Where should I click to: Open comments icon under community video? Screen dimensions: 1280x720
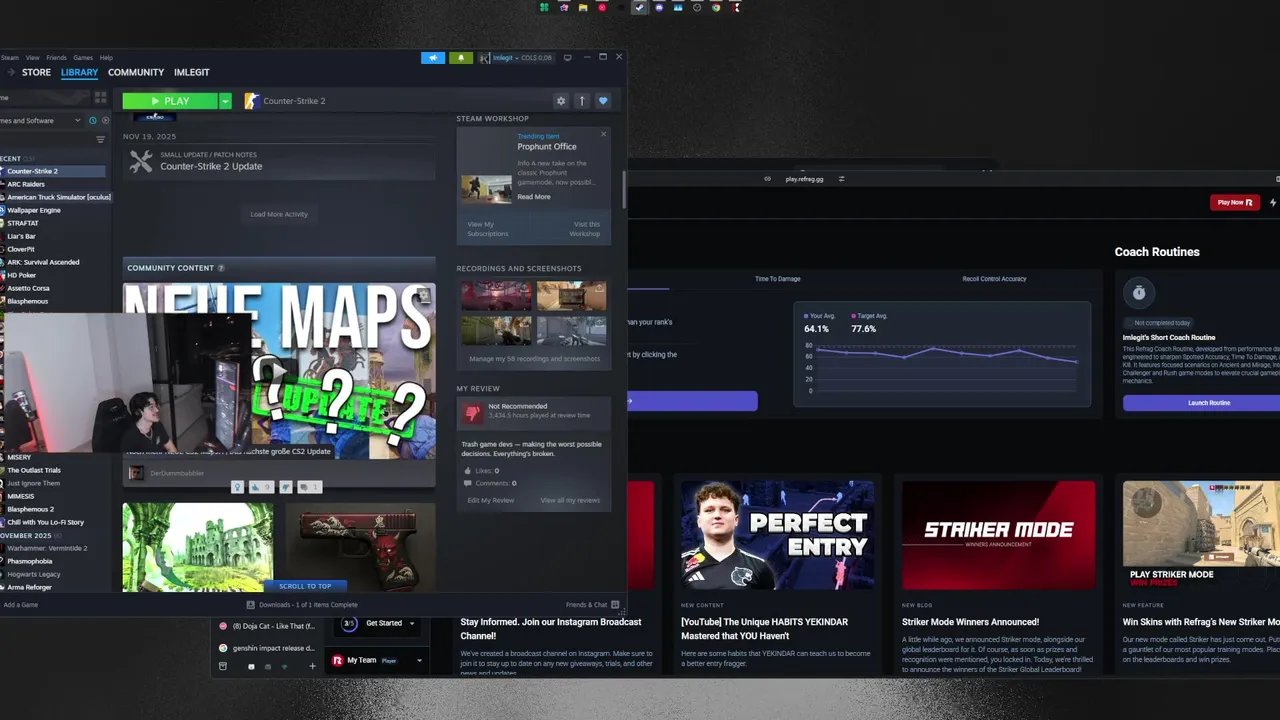pyautogui.click(x=309, y=487)
